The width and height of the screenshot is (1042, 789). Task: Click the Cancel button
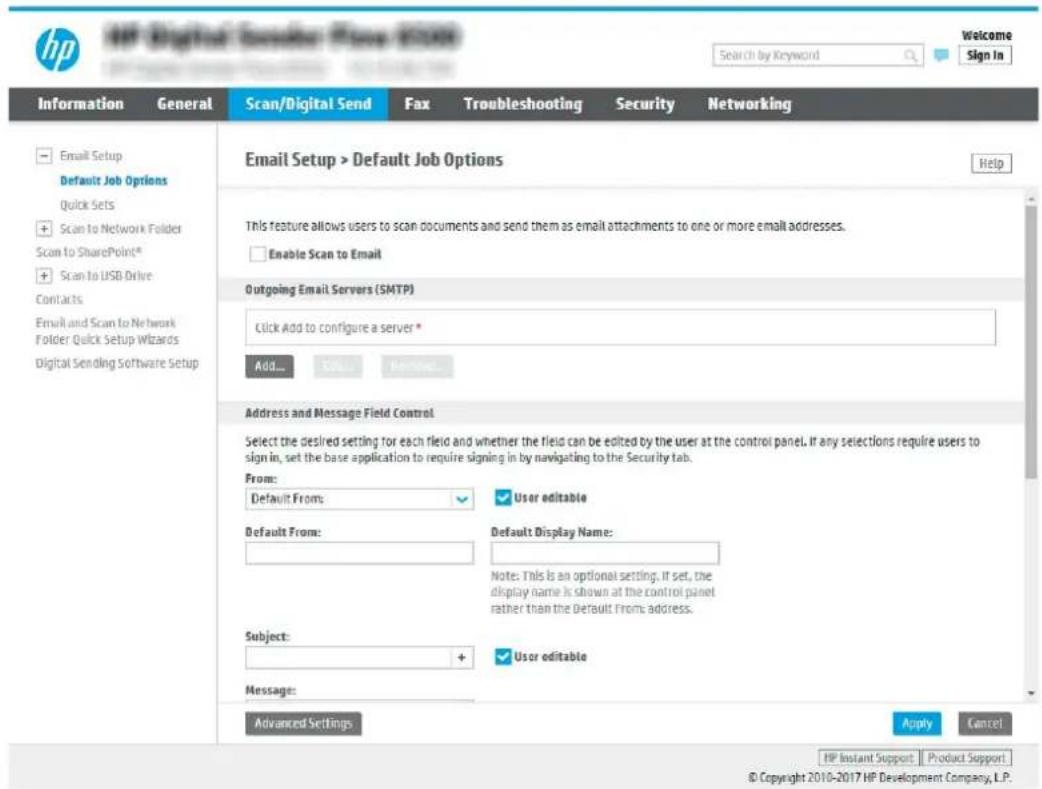click(985, 723)
